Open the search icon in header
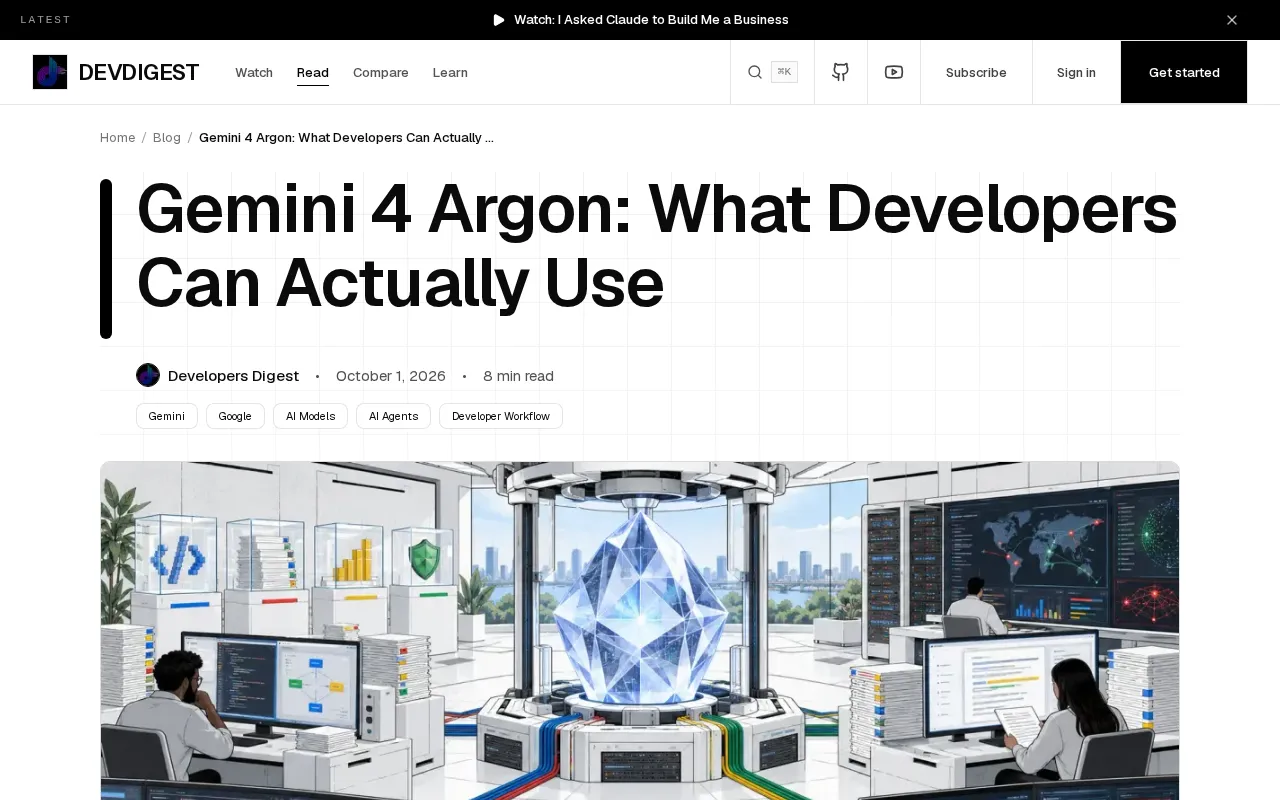The image size is (1280, 800). (x=755, y=72)
